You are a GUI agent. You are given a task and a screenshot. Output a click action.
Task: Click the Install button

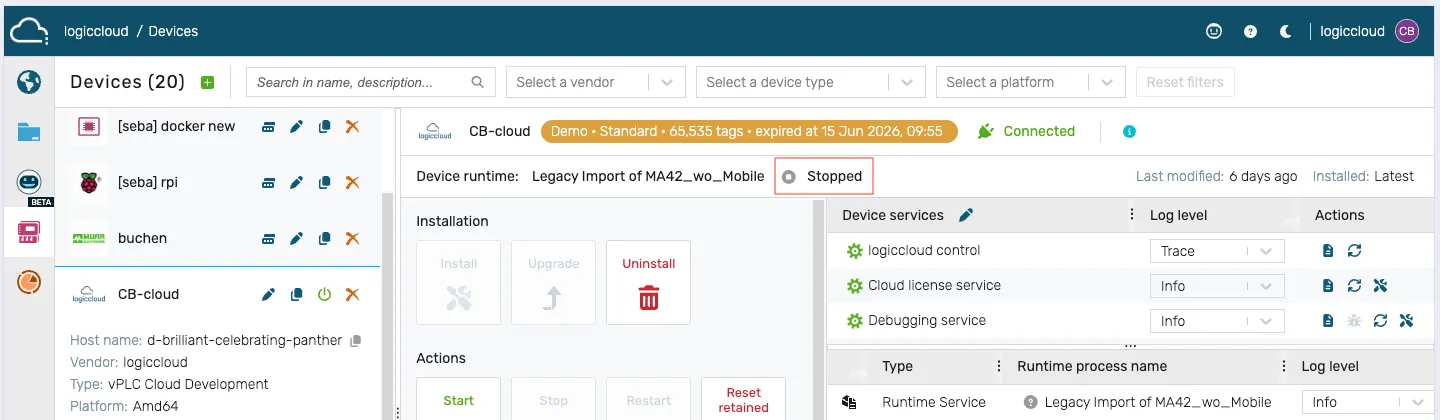(458, 282)
